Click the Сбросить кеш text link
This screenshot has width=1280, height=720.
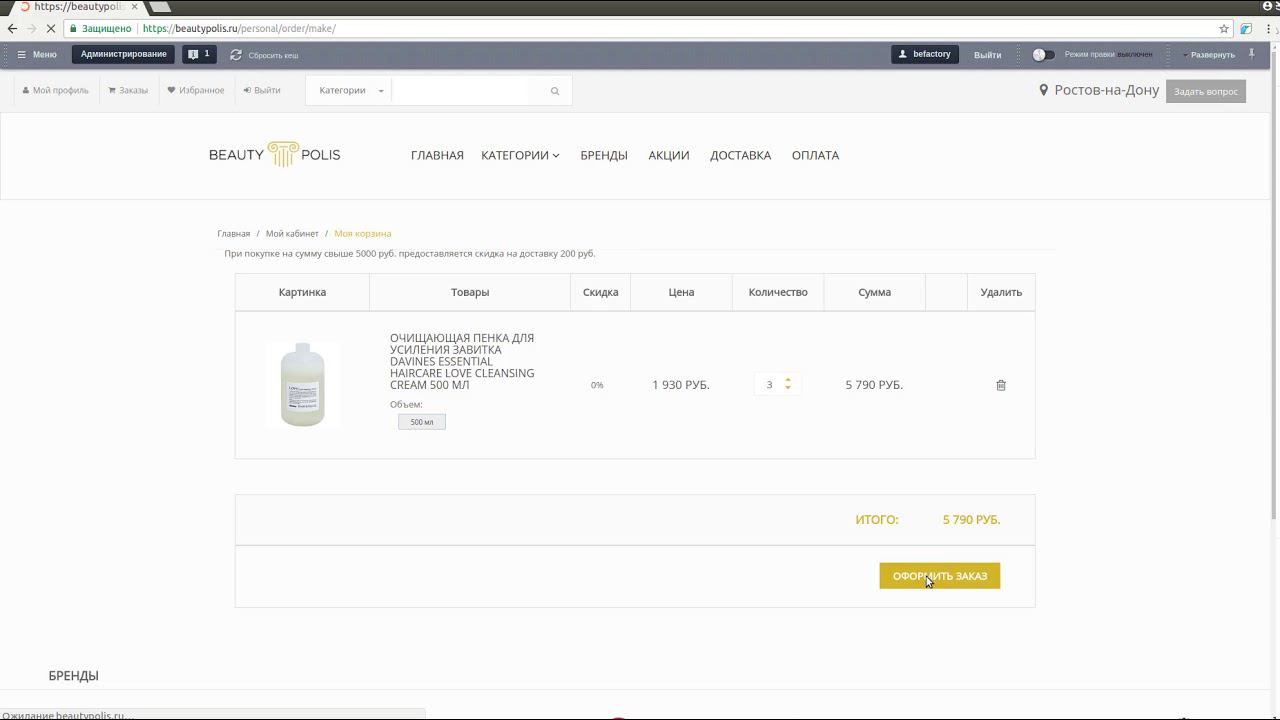coord(273,55)
